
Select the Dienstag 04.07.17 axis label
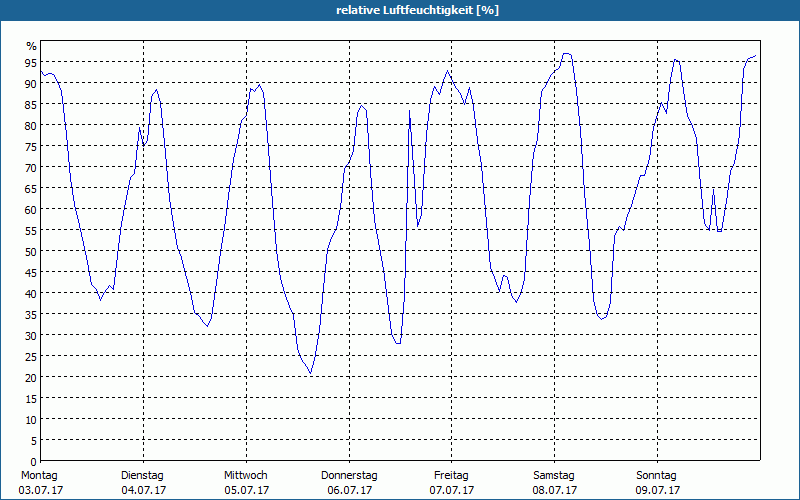pos(143,483)
